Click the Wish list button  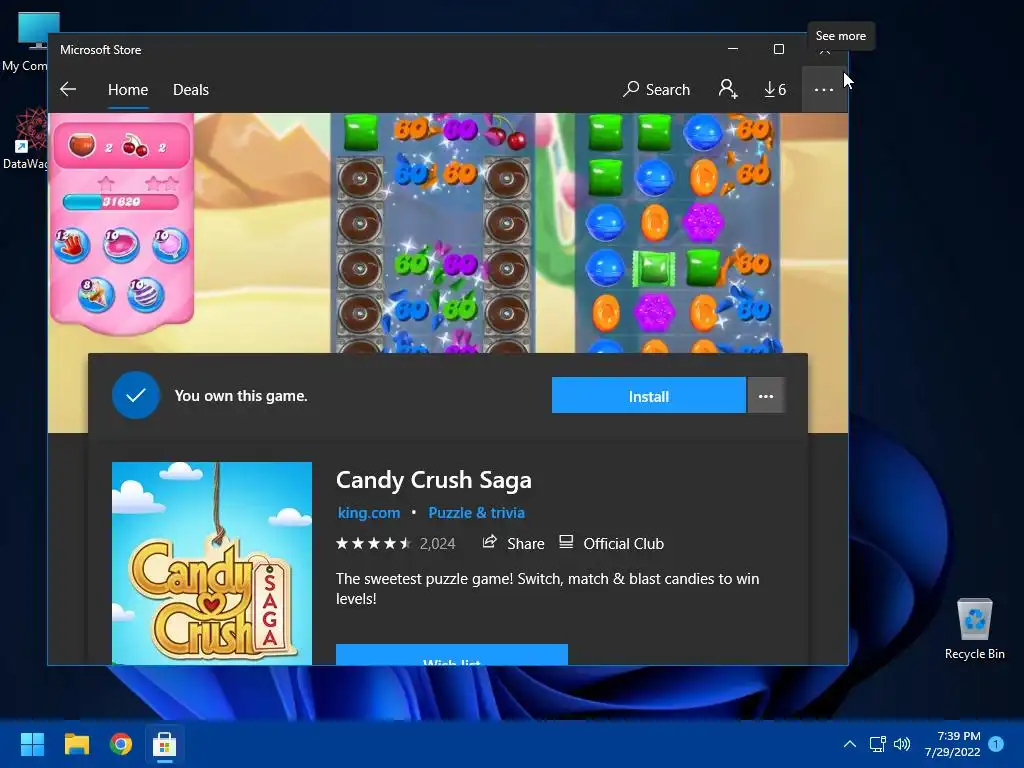(451, 655)
